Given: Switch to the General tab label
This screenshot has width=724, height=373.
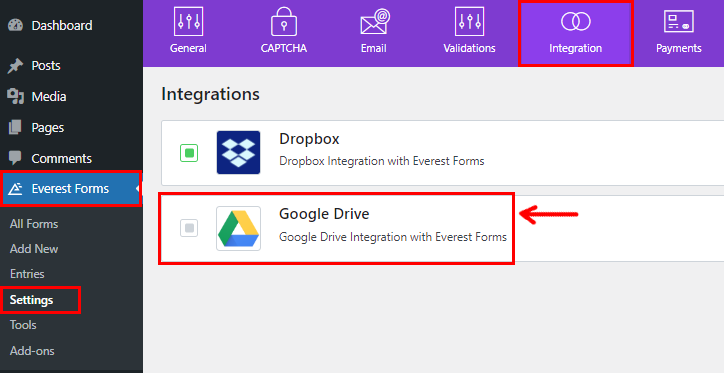Looking at the screenshot, I should point(188,48).
